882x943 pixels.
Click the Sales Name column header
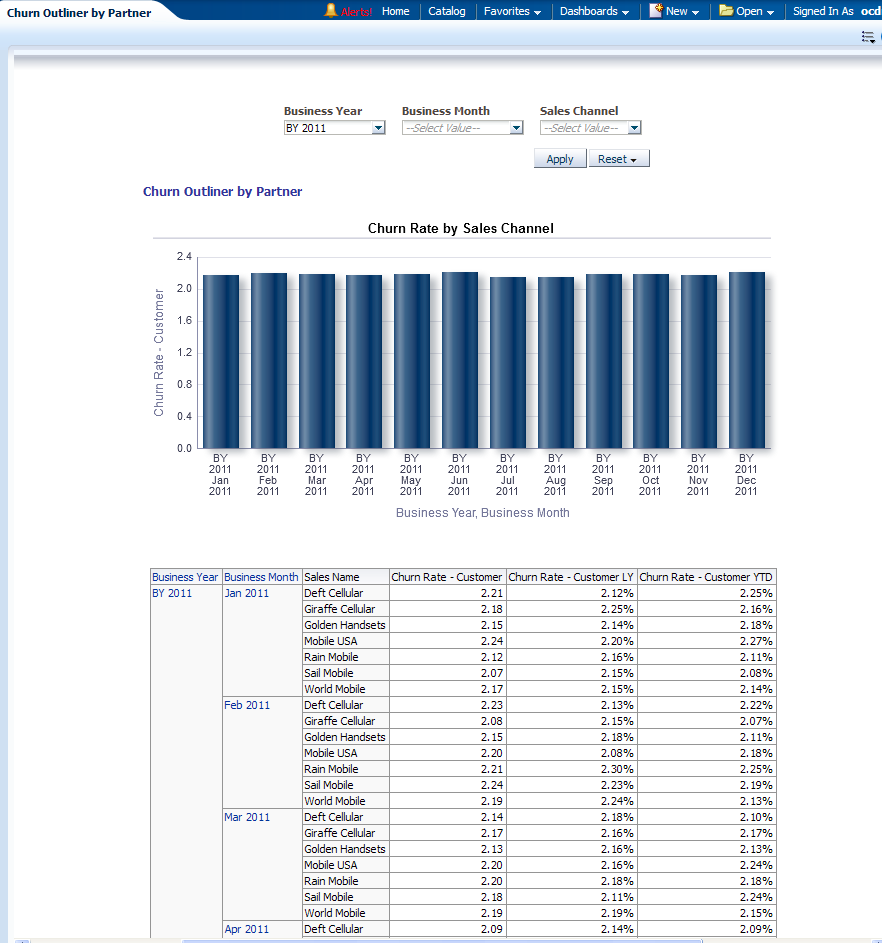point(332,577)
